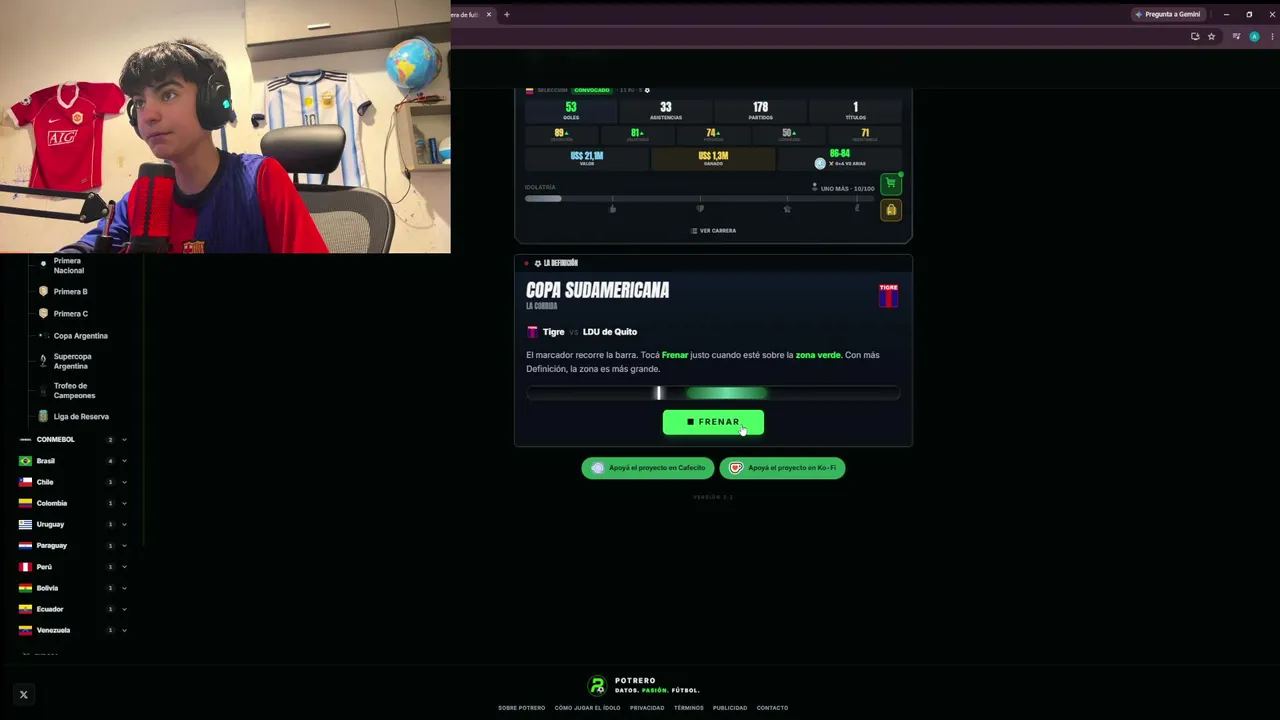Select Liga de Reserva in the sidebar
1280x720 pixels.
tap(81, 416)
